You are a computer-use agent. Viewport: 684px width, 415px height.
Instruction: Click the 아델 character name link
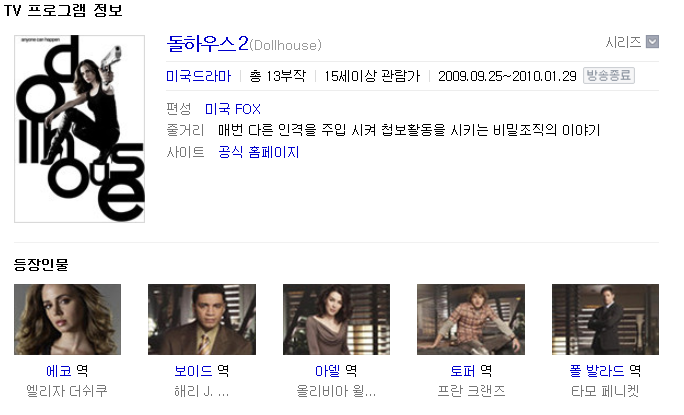point(327,371)
